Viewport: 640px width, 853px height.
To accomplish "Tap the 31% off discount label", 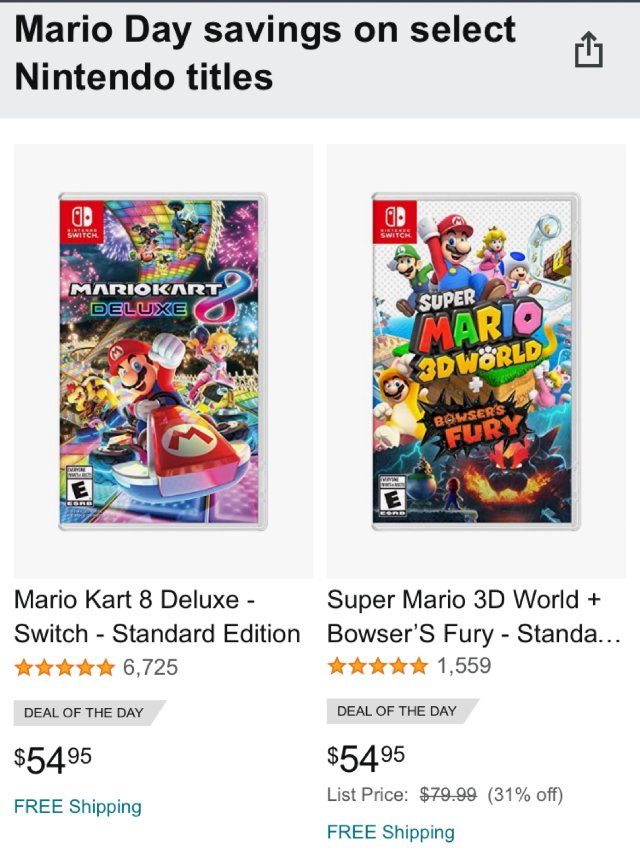I will (x=525, y=795).
